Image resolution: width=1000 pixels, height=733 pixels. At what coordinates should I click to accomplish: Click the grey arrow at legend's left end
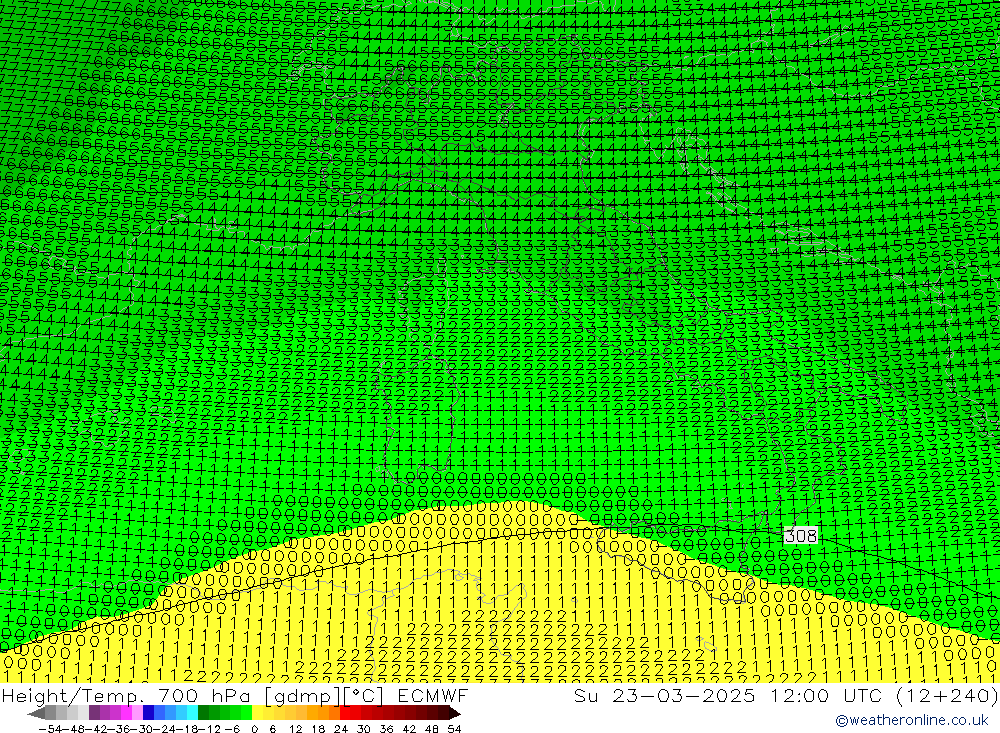point(36,713)
